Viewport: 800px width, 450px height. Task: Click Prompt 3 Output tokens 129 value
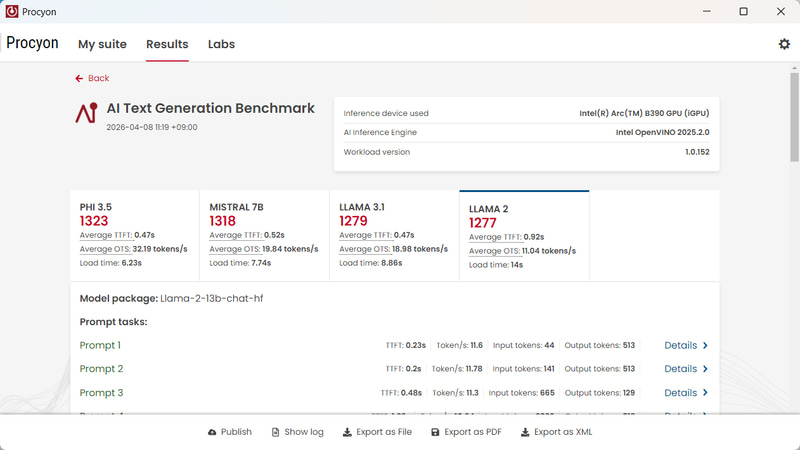[629, 393]
